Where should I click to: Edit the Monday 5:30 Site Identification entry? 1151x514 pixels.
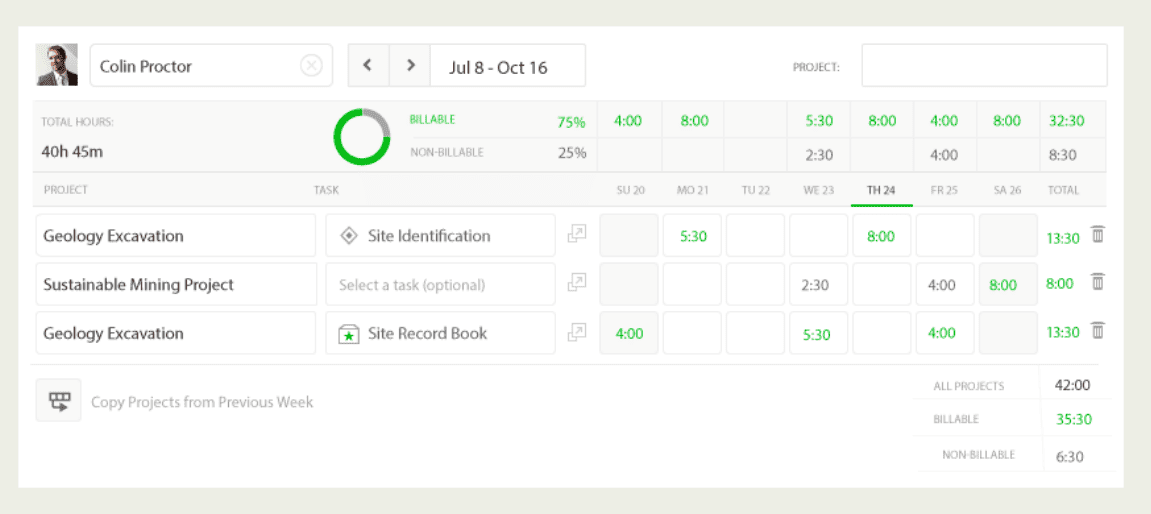[692, 236]
